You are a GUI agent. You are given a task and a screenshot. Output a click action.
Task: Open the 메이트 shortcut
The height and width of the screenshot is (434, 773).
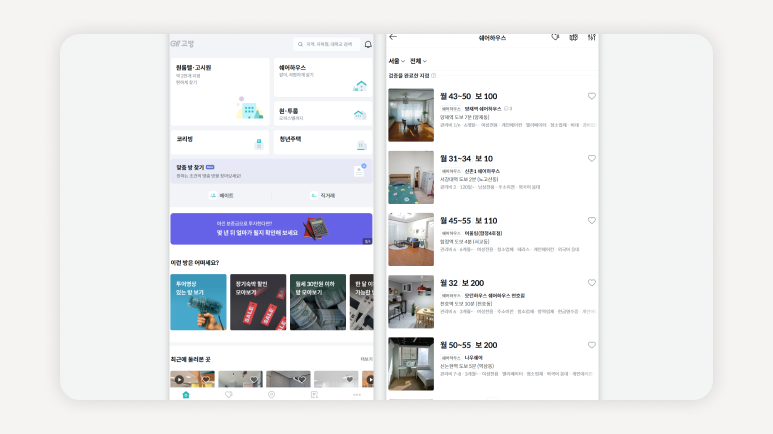pyautogui.click(x=221, y=196)
